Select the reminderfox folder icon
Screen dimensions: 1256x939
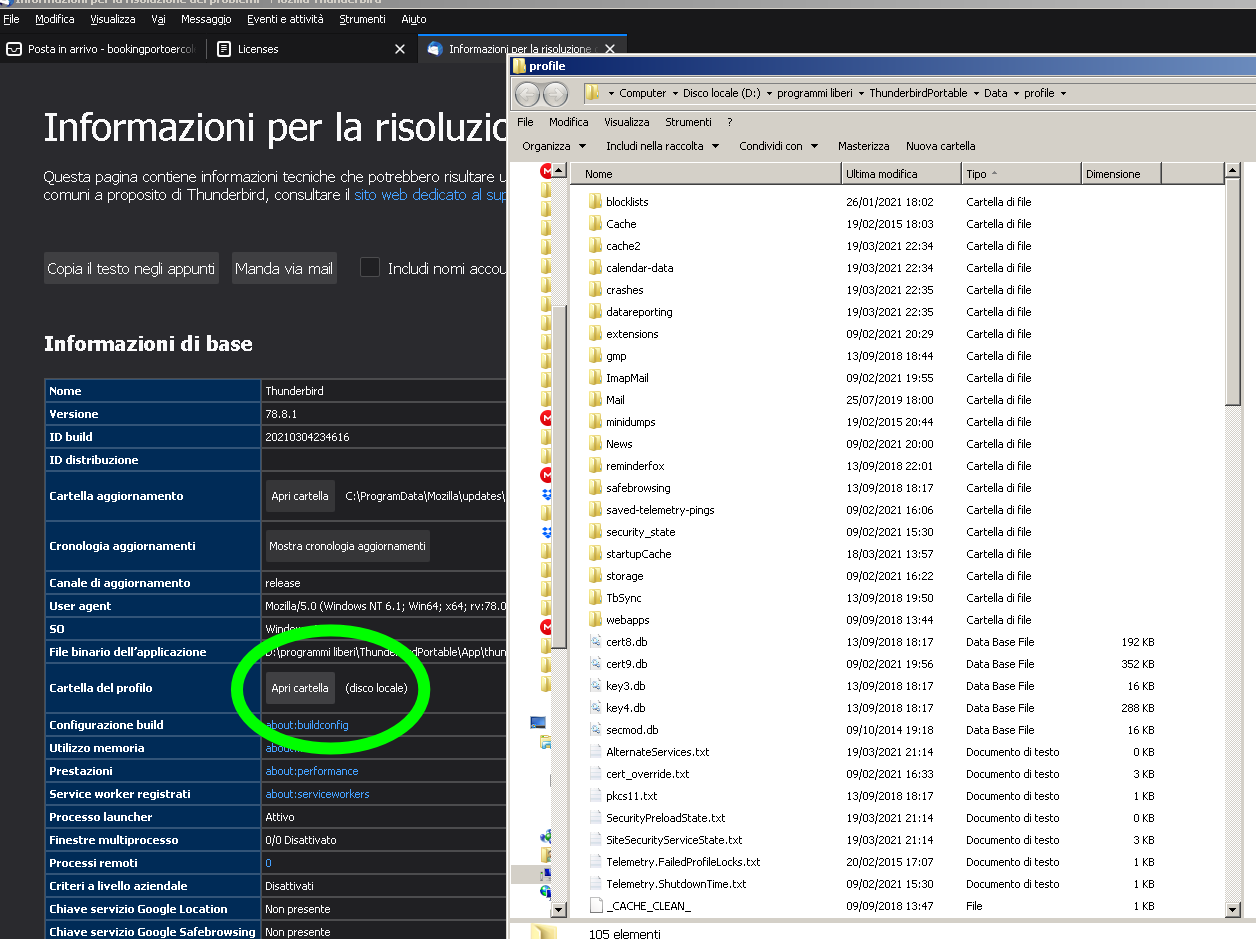(x=595, y=466)
